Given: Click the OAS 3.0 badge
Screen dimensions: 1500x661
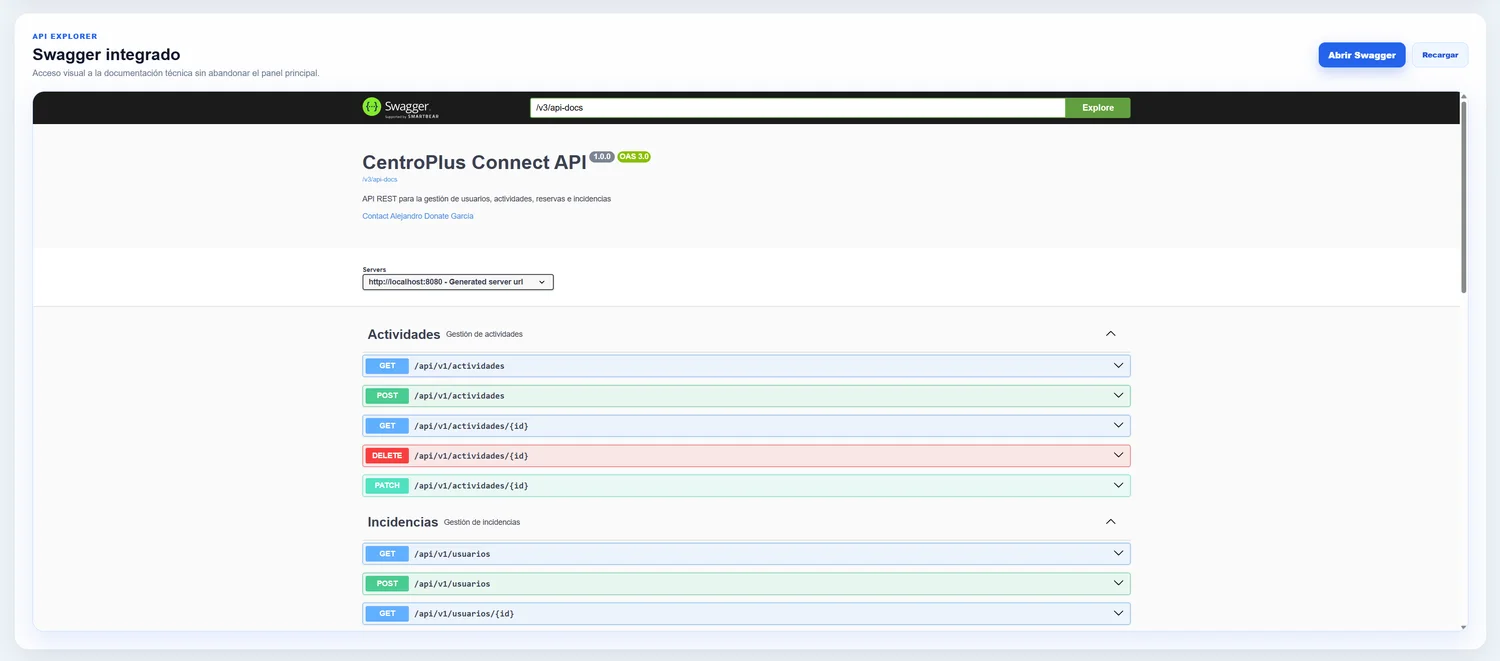Looking at the screenshot, I should [634, 157].
